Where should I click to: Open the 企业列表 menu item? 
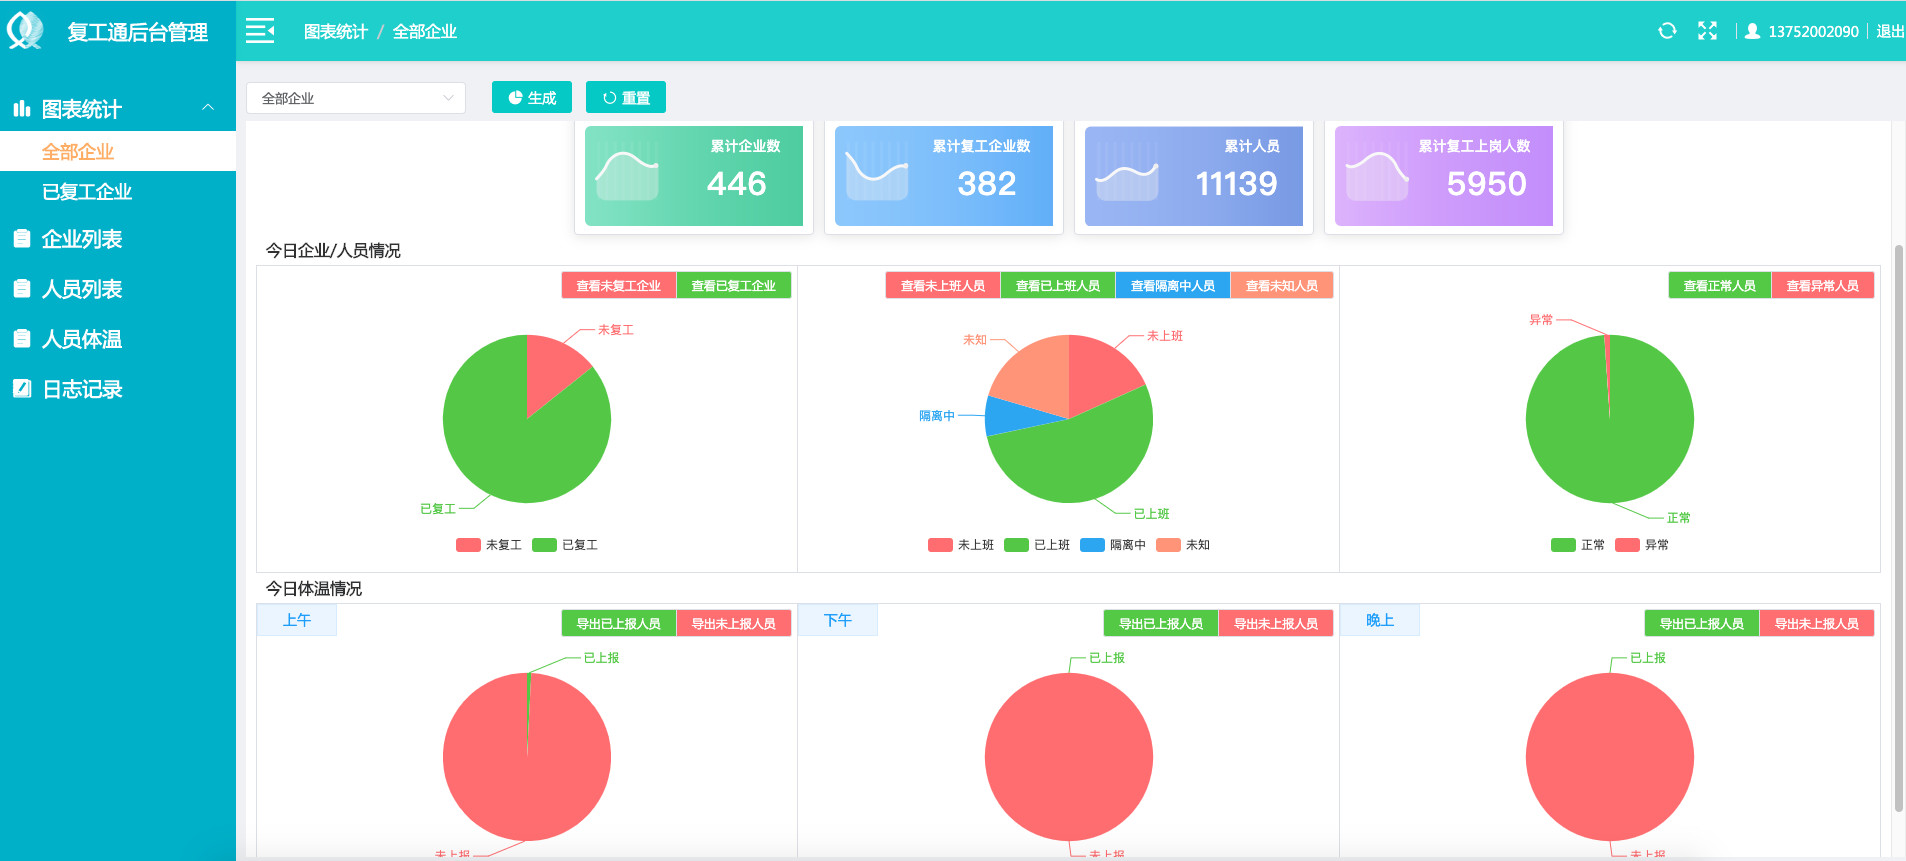click(x=118, y=238)
